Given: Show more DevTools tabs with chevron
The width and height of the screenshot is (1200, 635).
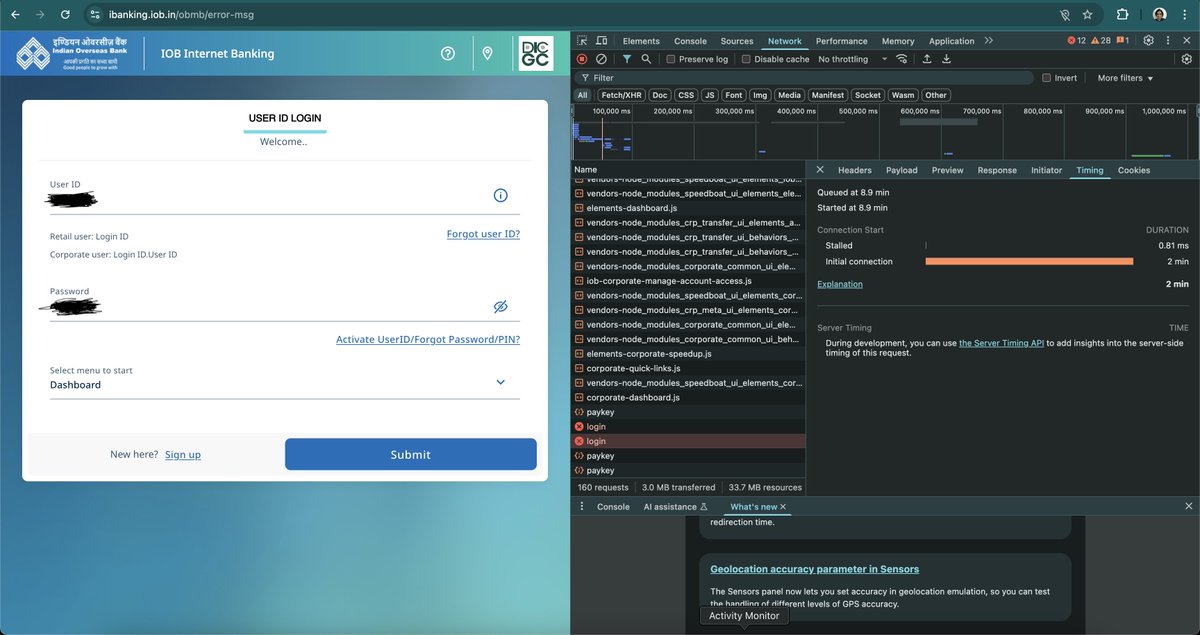Looking at the screenshot, I should pyautogui.click(x=988, y=41).
